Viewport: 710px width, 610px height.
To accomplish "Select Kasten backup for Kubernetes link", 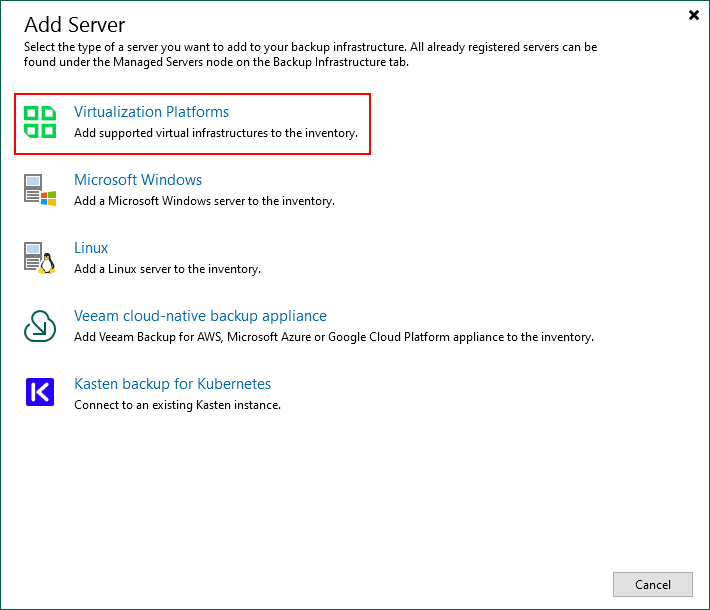I will tap(172, 384).
